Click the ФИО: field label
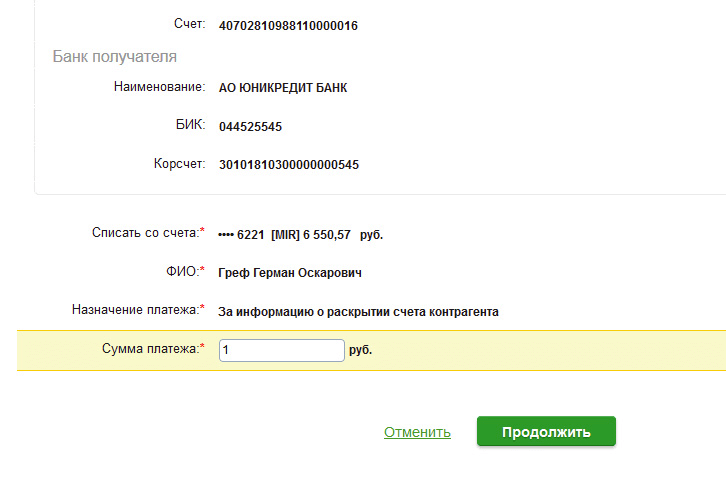This screenshot has width=726, height=495. click(x=181, y=271)
